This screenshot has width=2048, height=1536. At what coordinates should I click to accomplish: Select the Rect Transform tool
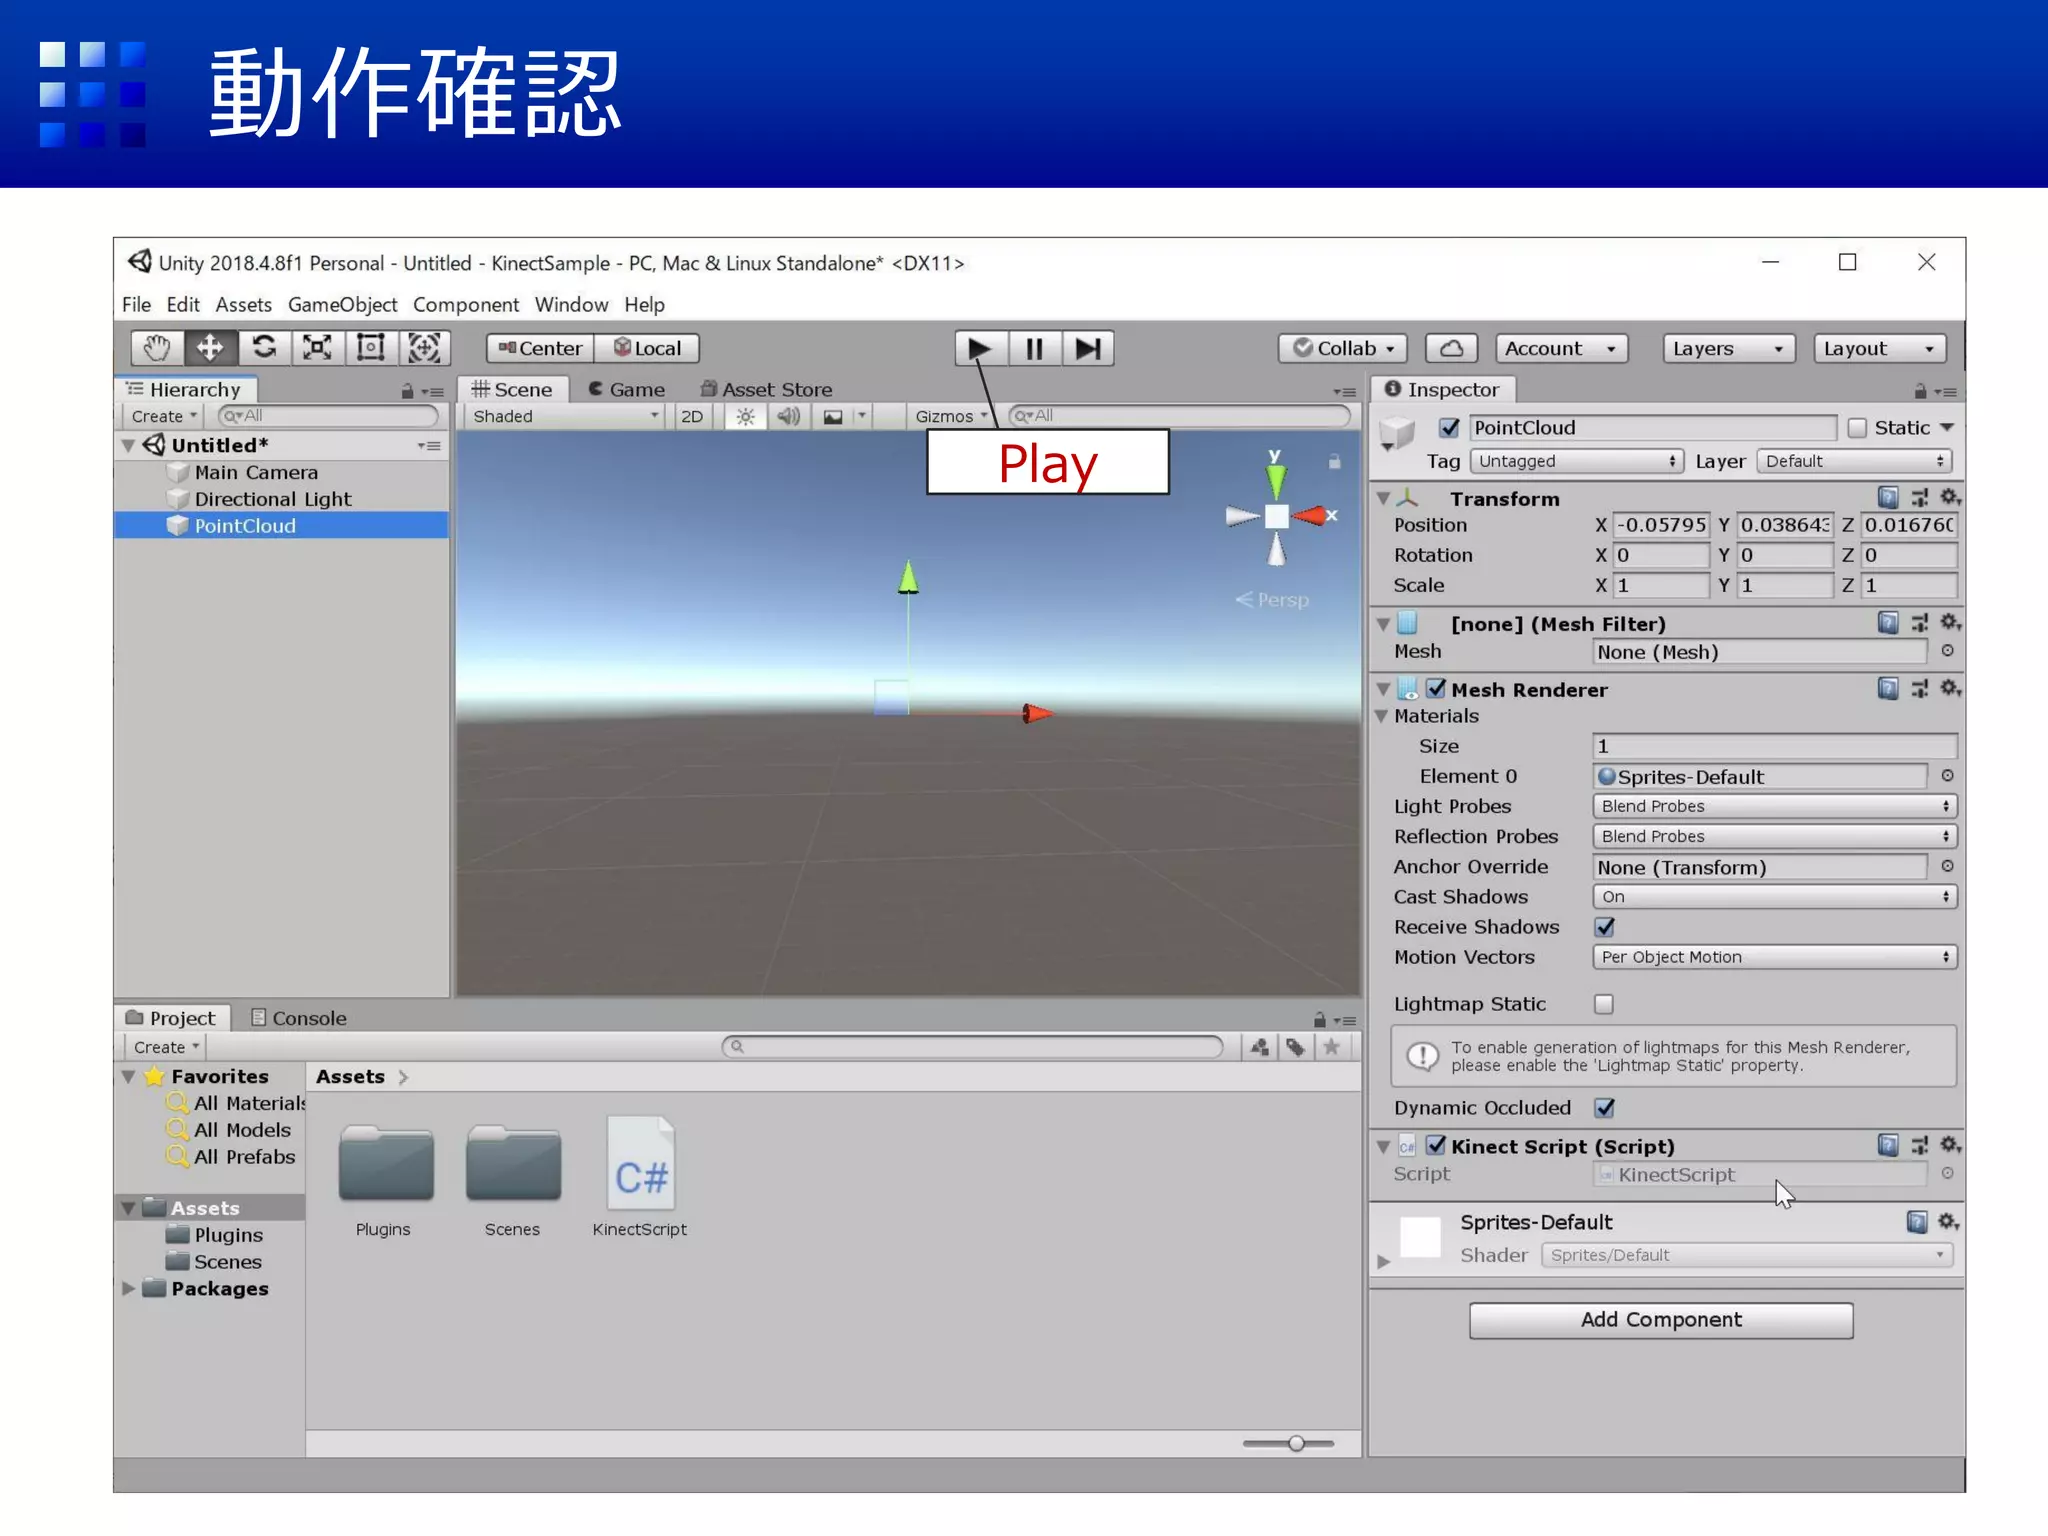[x=371, y=348]
